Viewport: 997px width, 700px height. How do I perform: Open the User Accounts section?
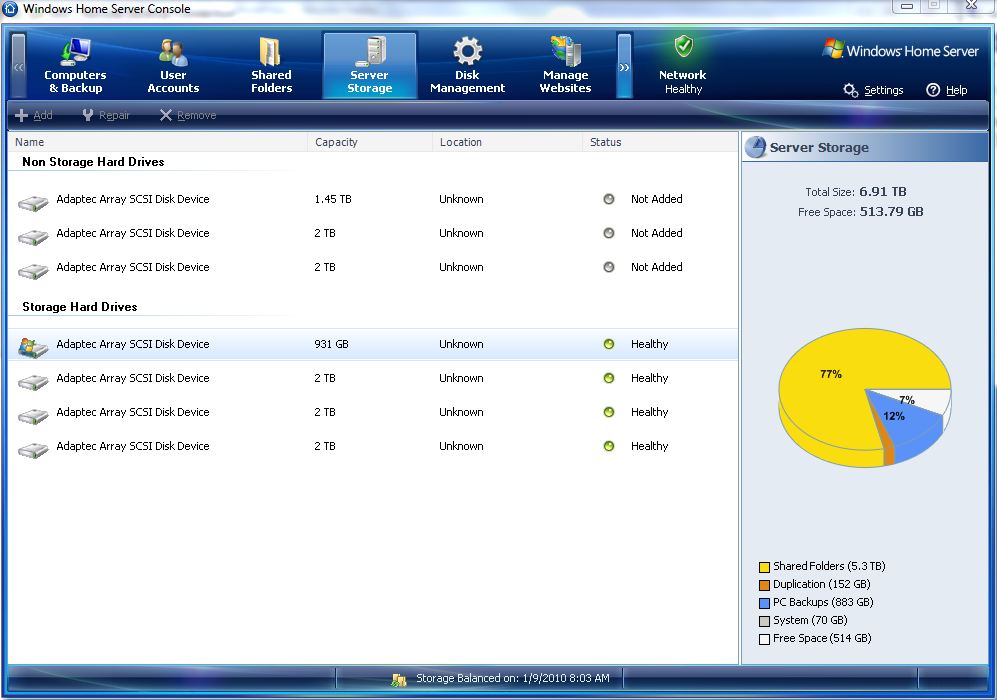[173, 66]
